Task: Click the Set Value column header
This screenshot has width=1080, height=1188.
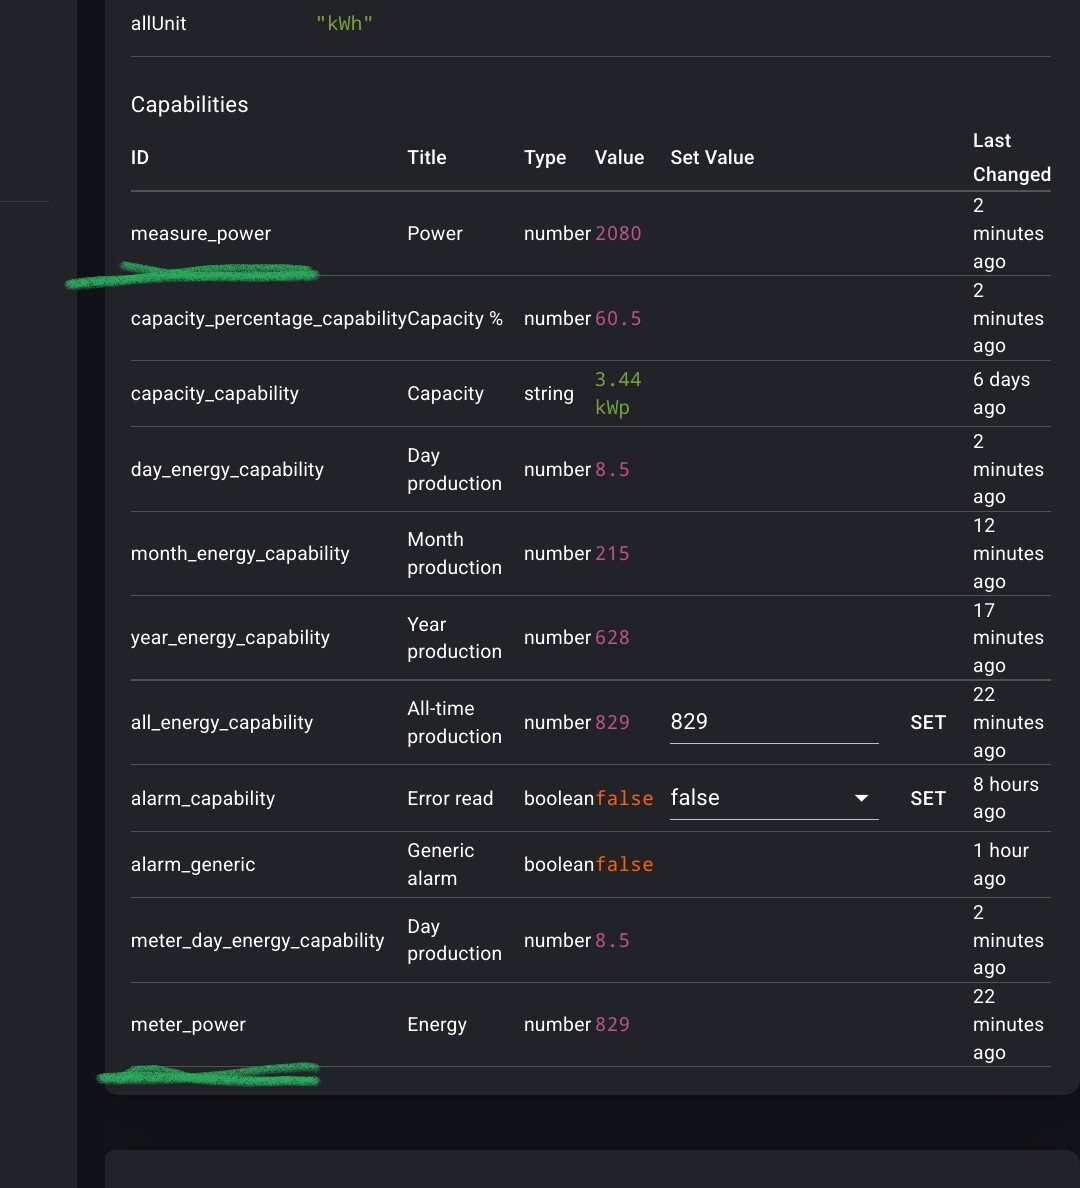Action: tap(712, 158)
